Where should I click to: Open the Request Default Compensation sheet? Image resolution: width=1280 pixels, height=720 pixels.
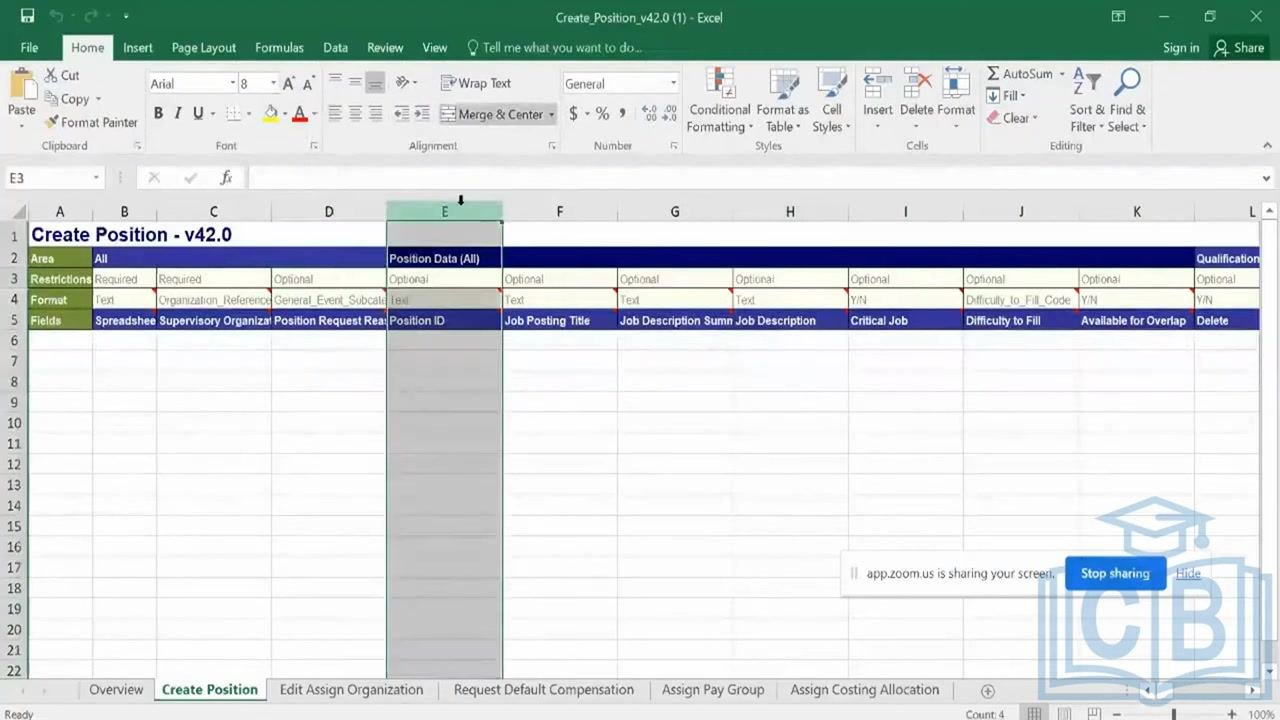(544, 690)
